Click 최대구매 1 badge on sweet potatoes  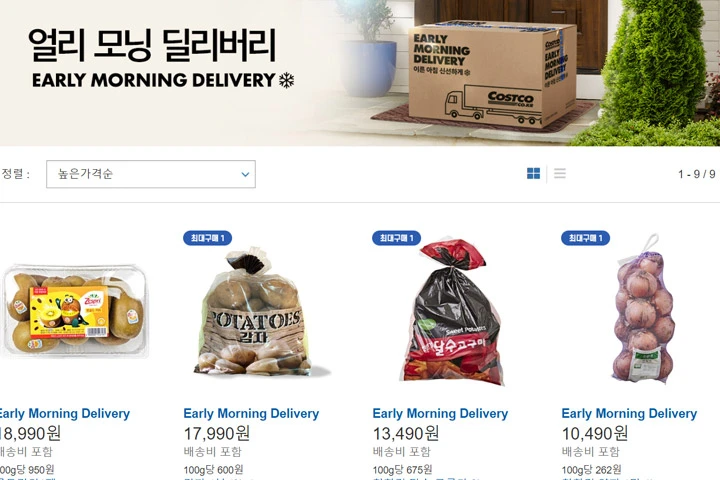[x=396, y=238]
